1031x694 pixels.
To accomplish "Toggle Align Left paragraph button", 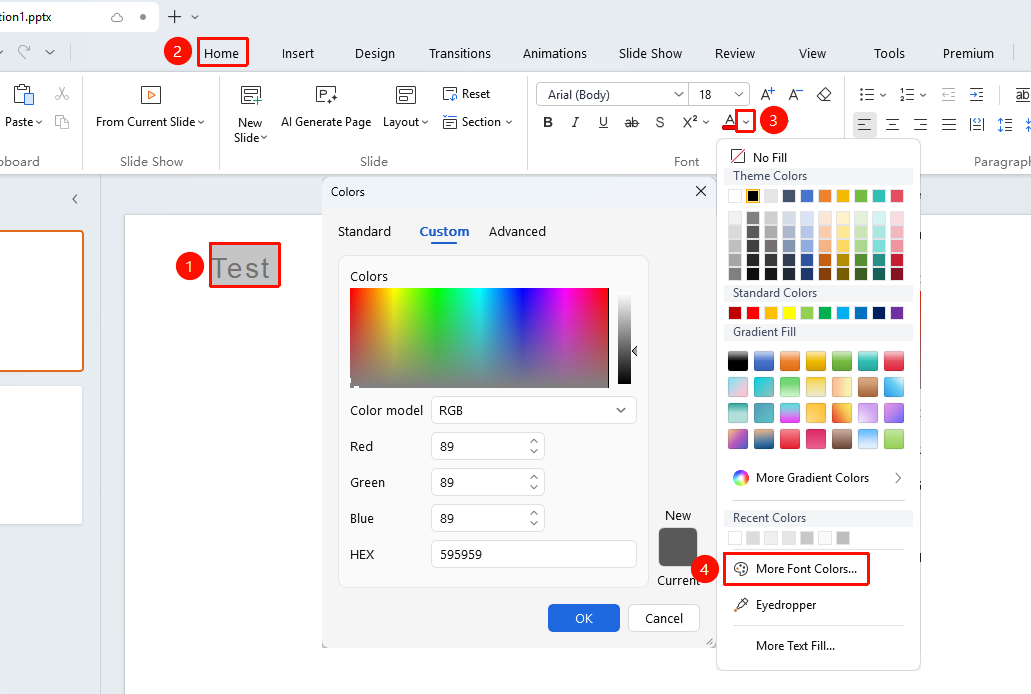I will [865, 124].
